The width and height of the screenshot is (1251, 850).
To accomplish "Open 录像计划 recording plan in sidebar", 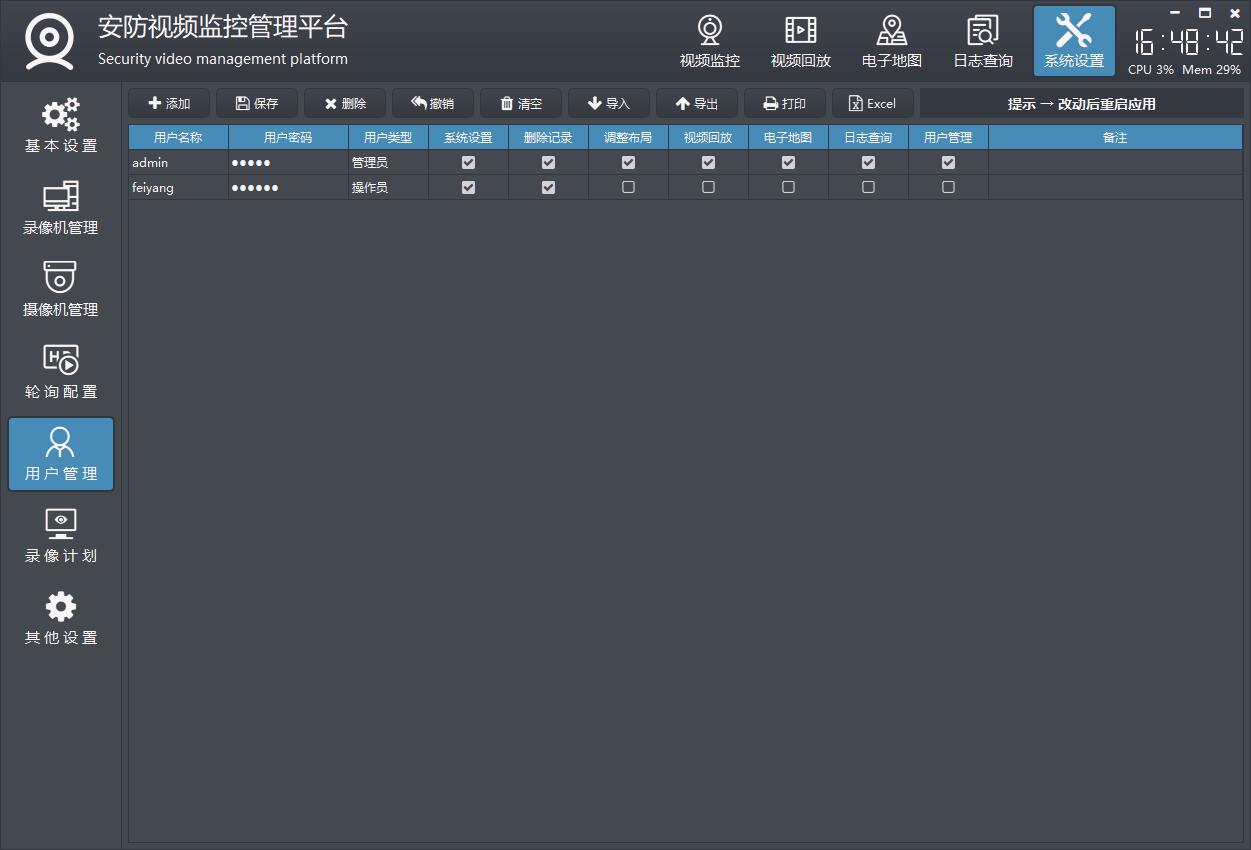I will click(x=61, y=537).
